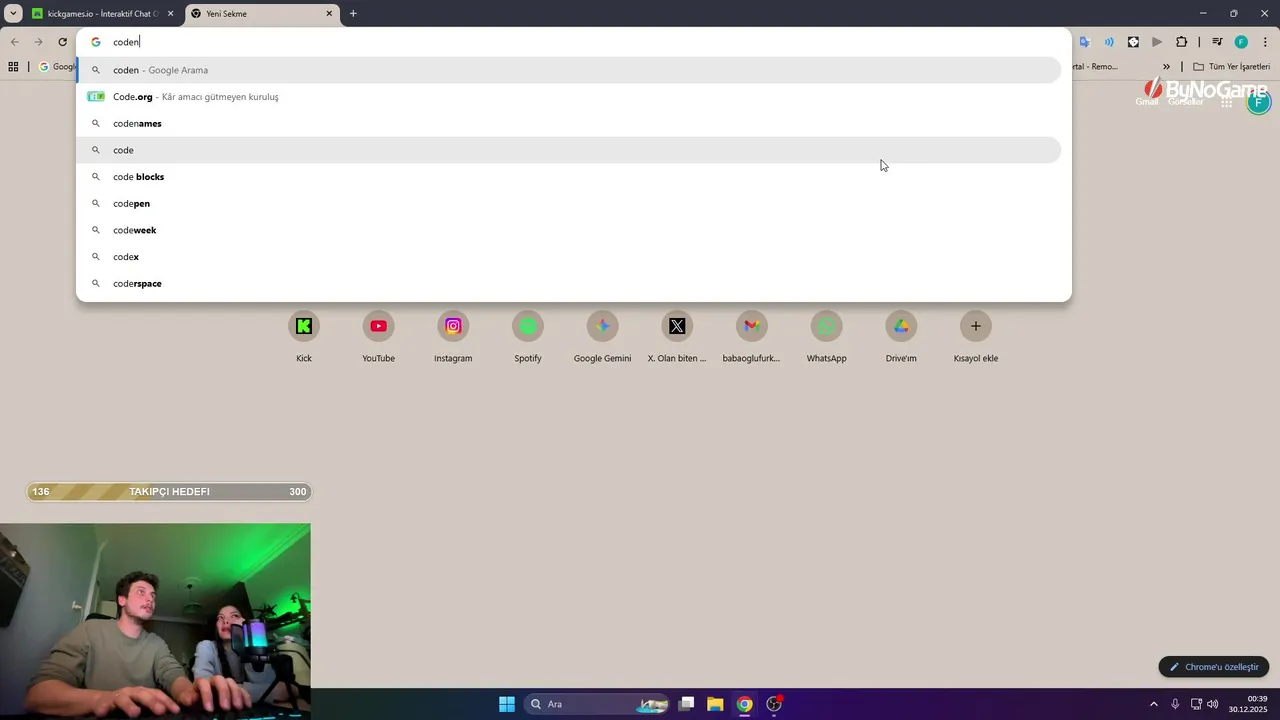
Task: Expand the tab search dropdown arrow
Action: pos(13,13)
